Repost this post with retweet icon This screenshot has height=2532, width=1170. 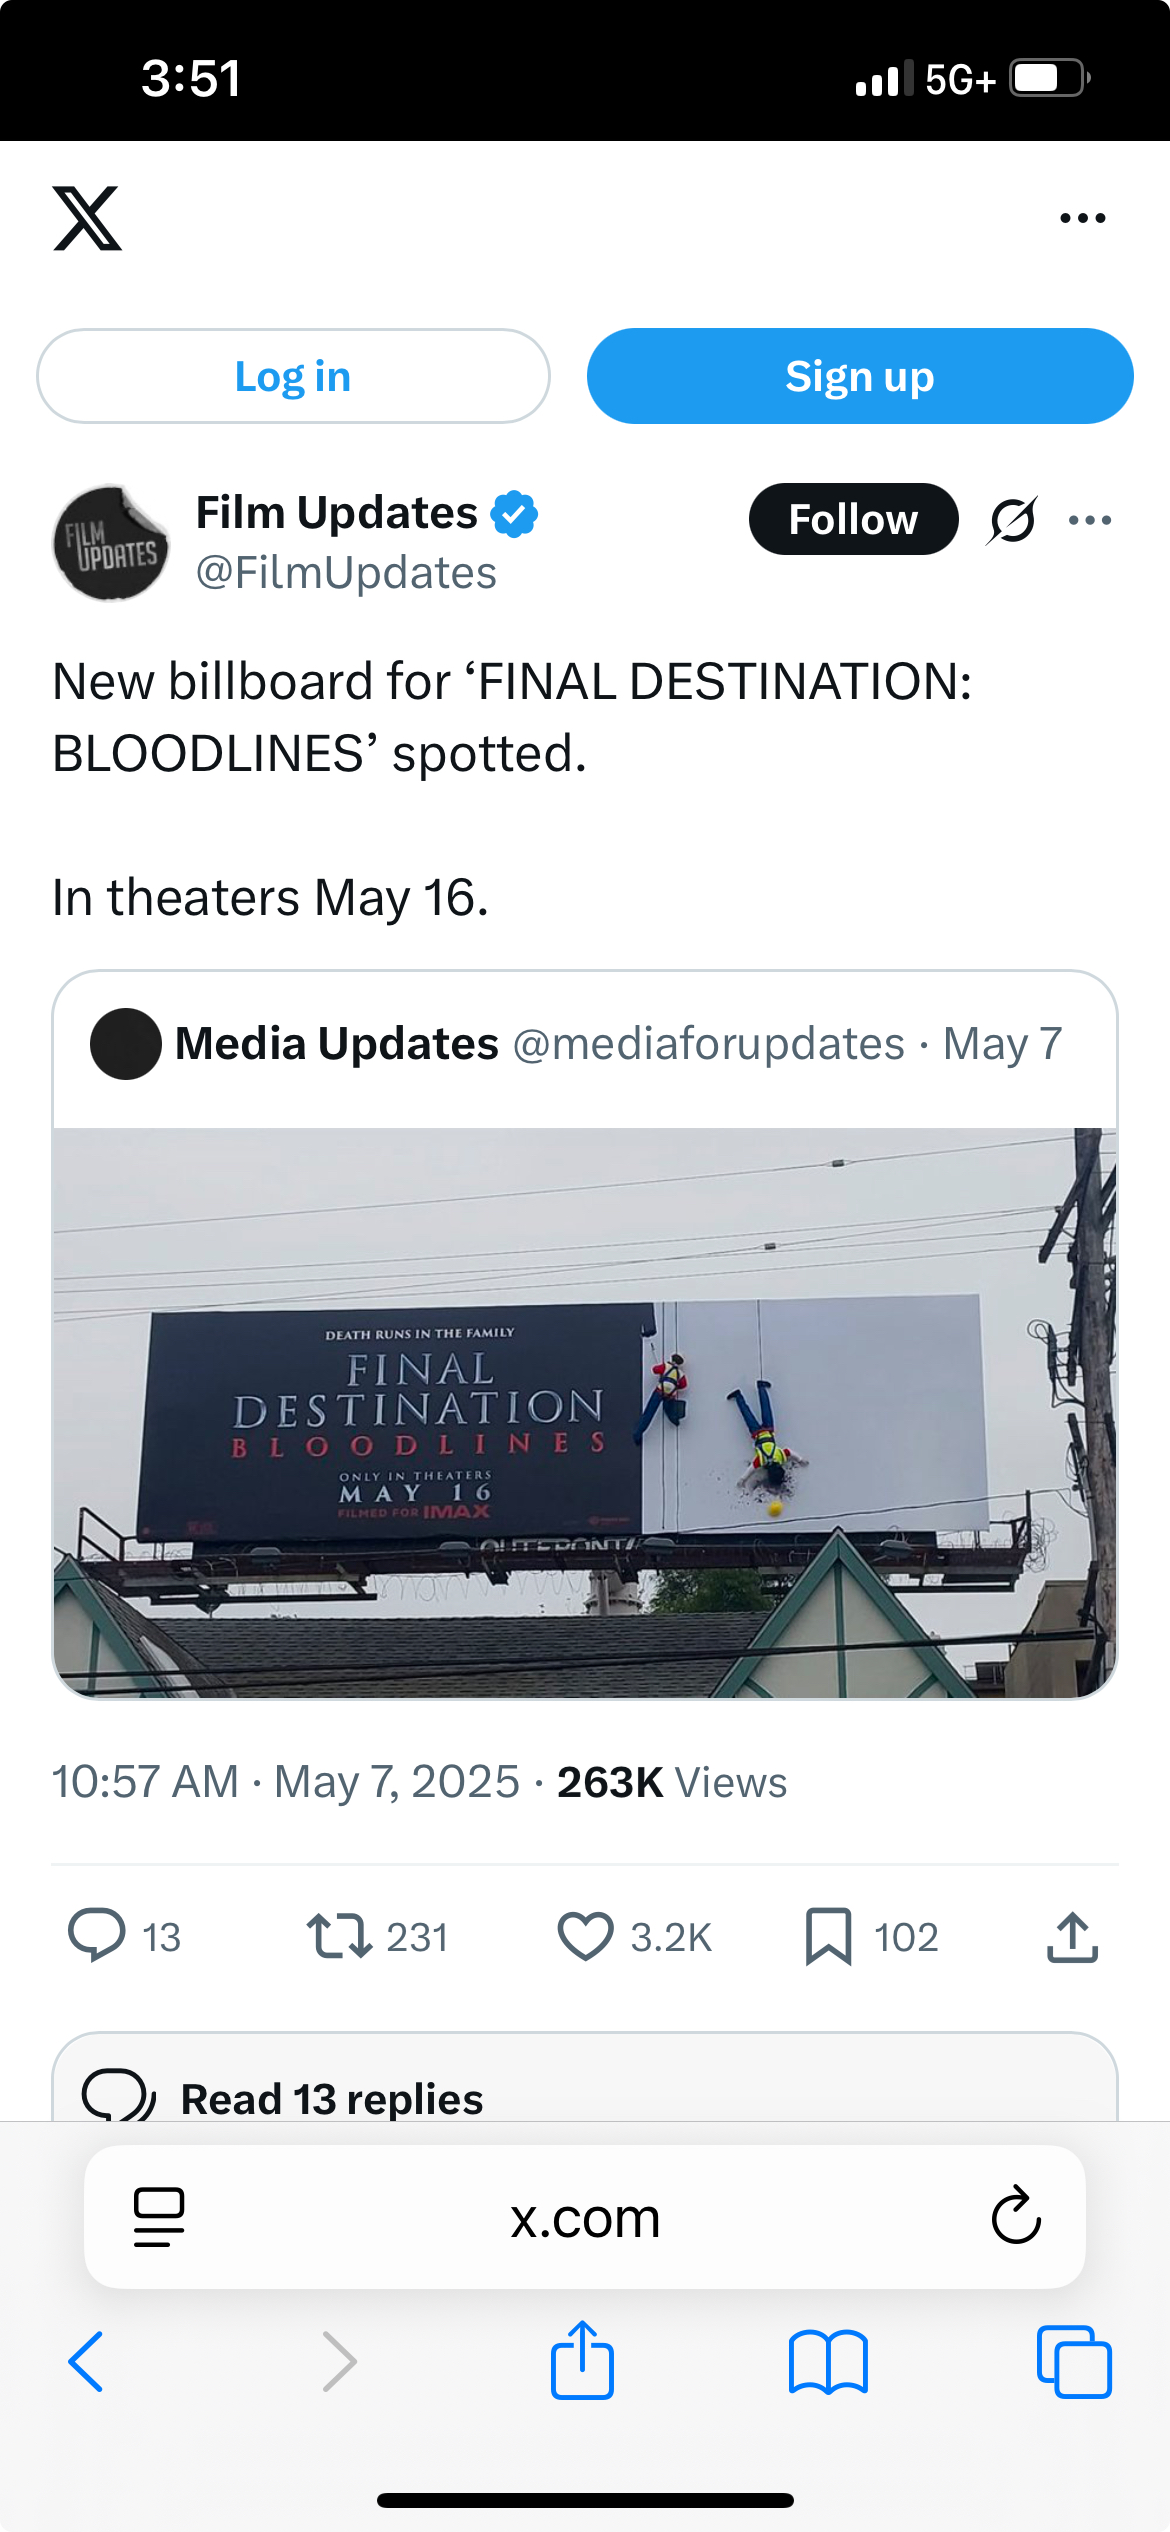tap(339, 1935)
